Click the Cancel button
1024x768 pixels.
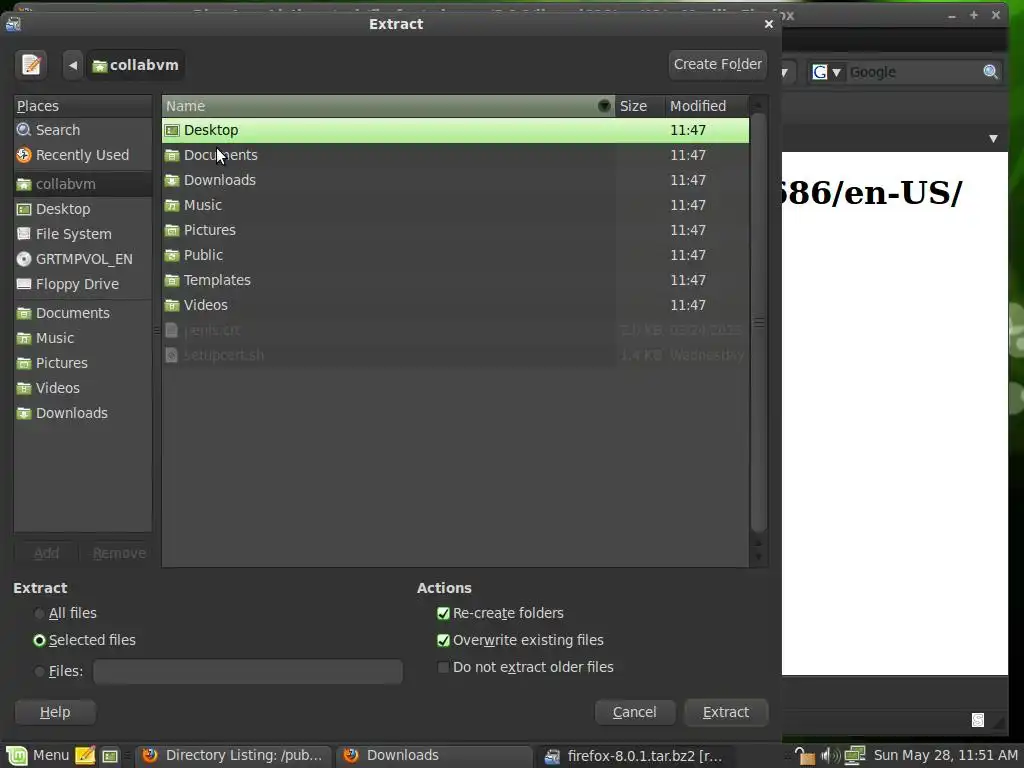(635, 712)
